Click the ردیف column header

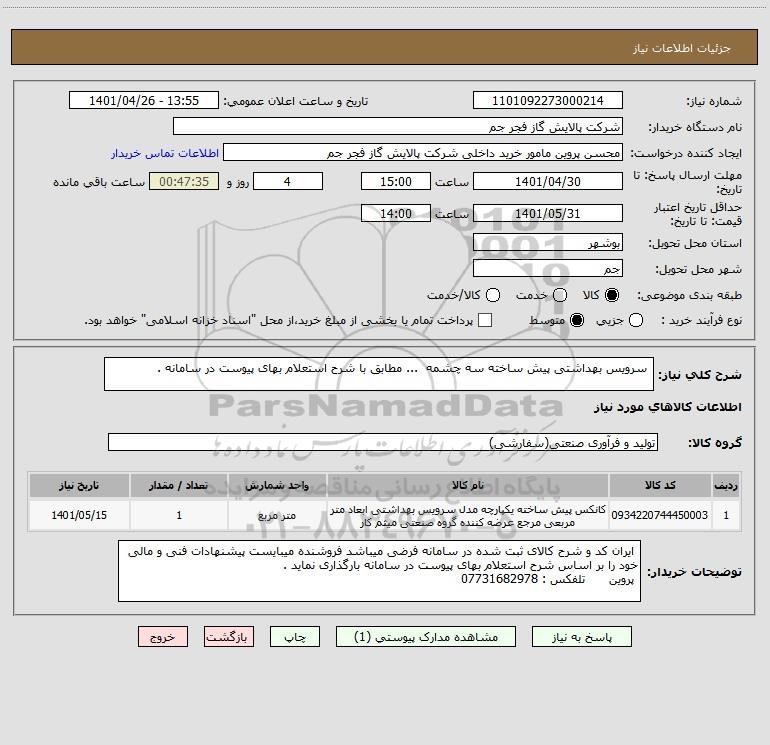726,485
